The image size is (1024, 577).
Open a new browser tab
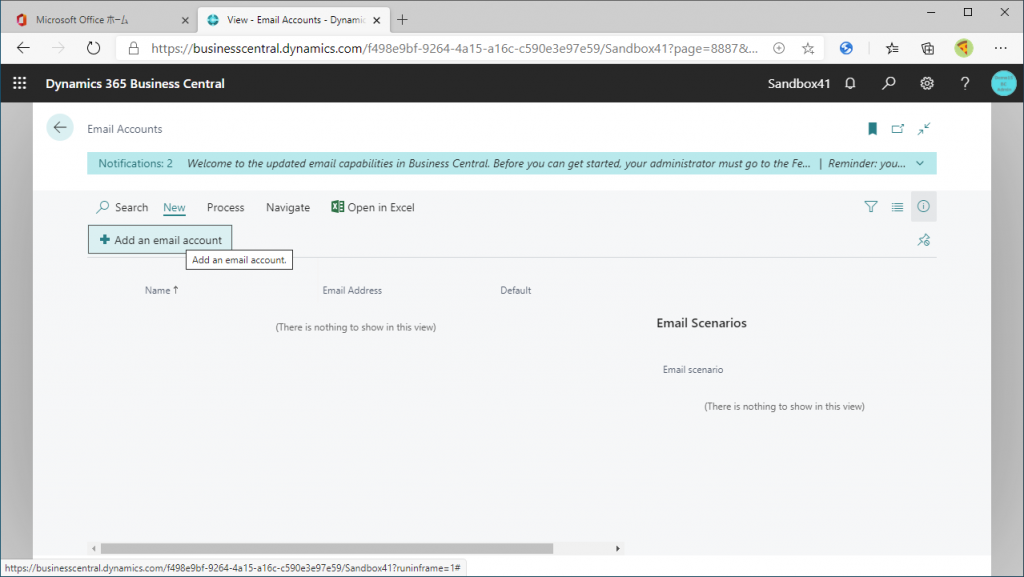pyautogui.click(x=402, y=20)
